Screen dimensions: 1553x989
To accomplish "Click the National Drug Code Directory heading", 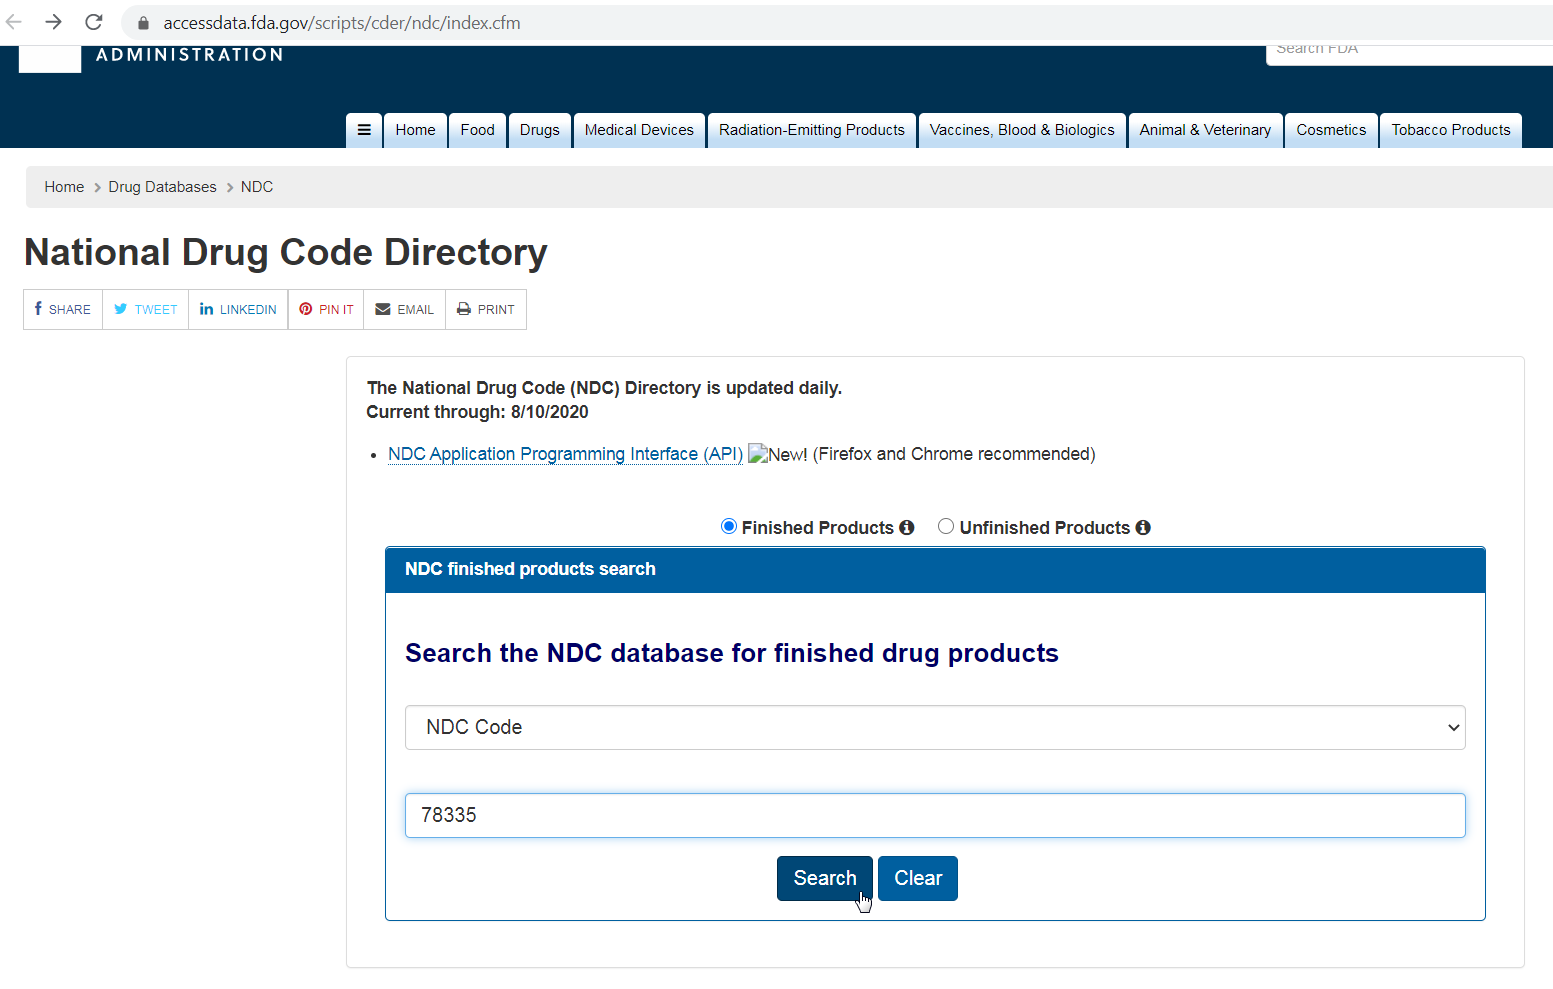I will [x=286, y=252].
